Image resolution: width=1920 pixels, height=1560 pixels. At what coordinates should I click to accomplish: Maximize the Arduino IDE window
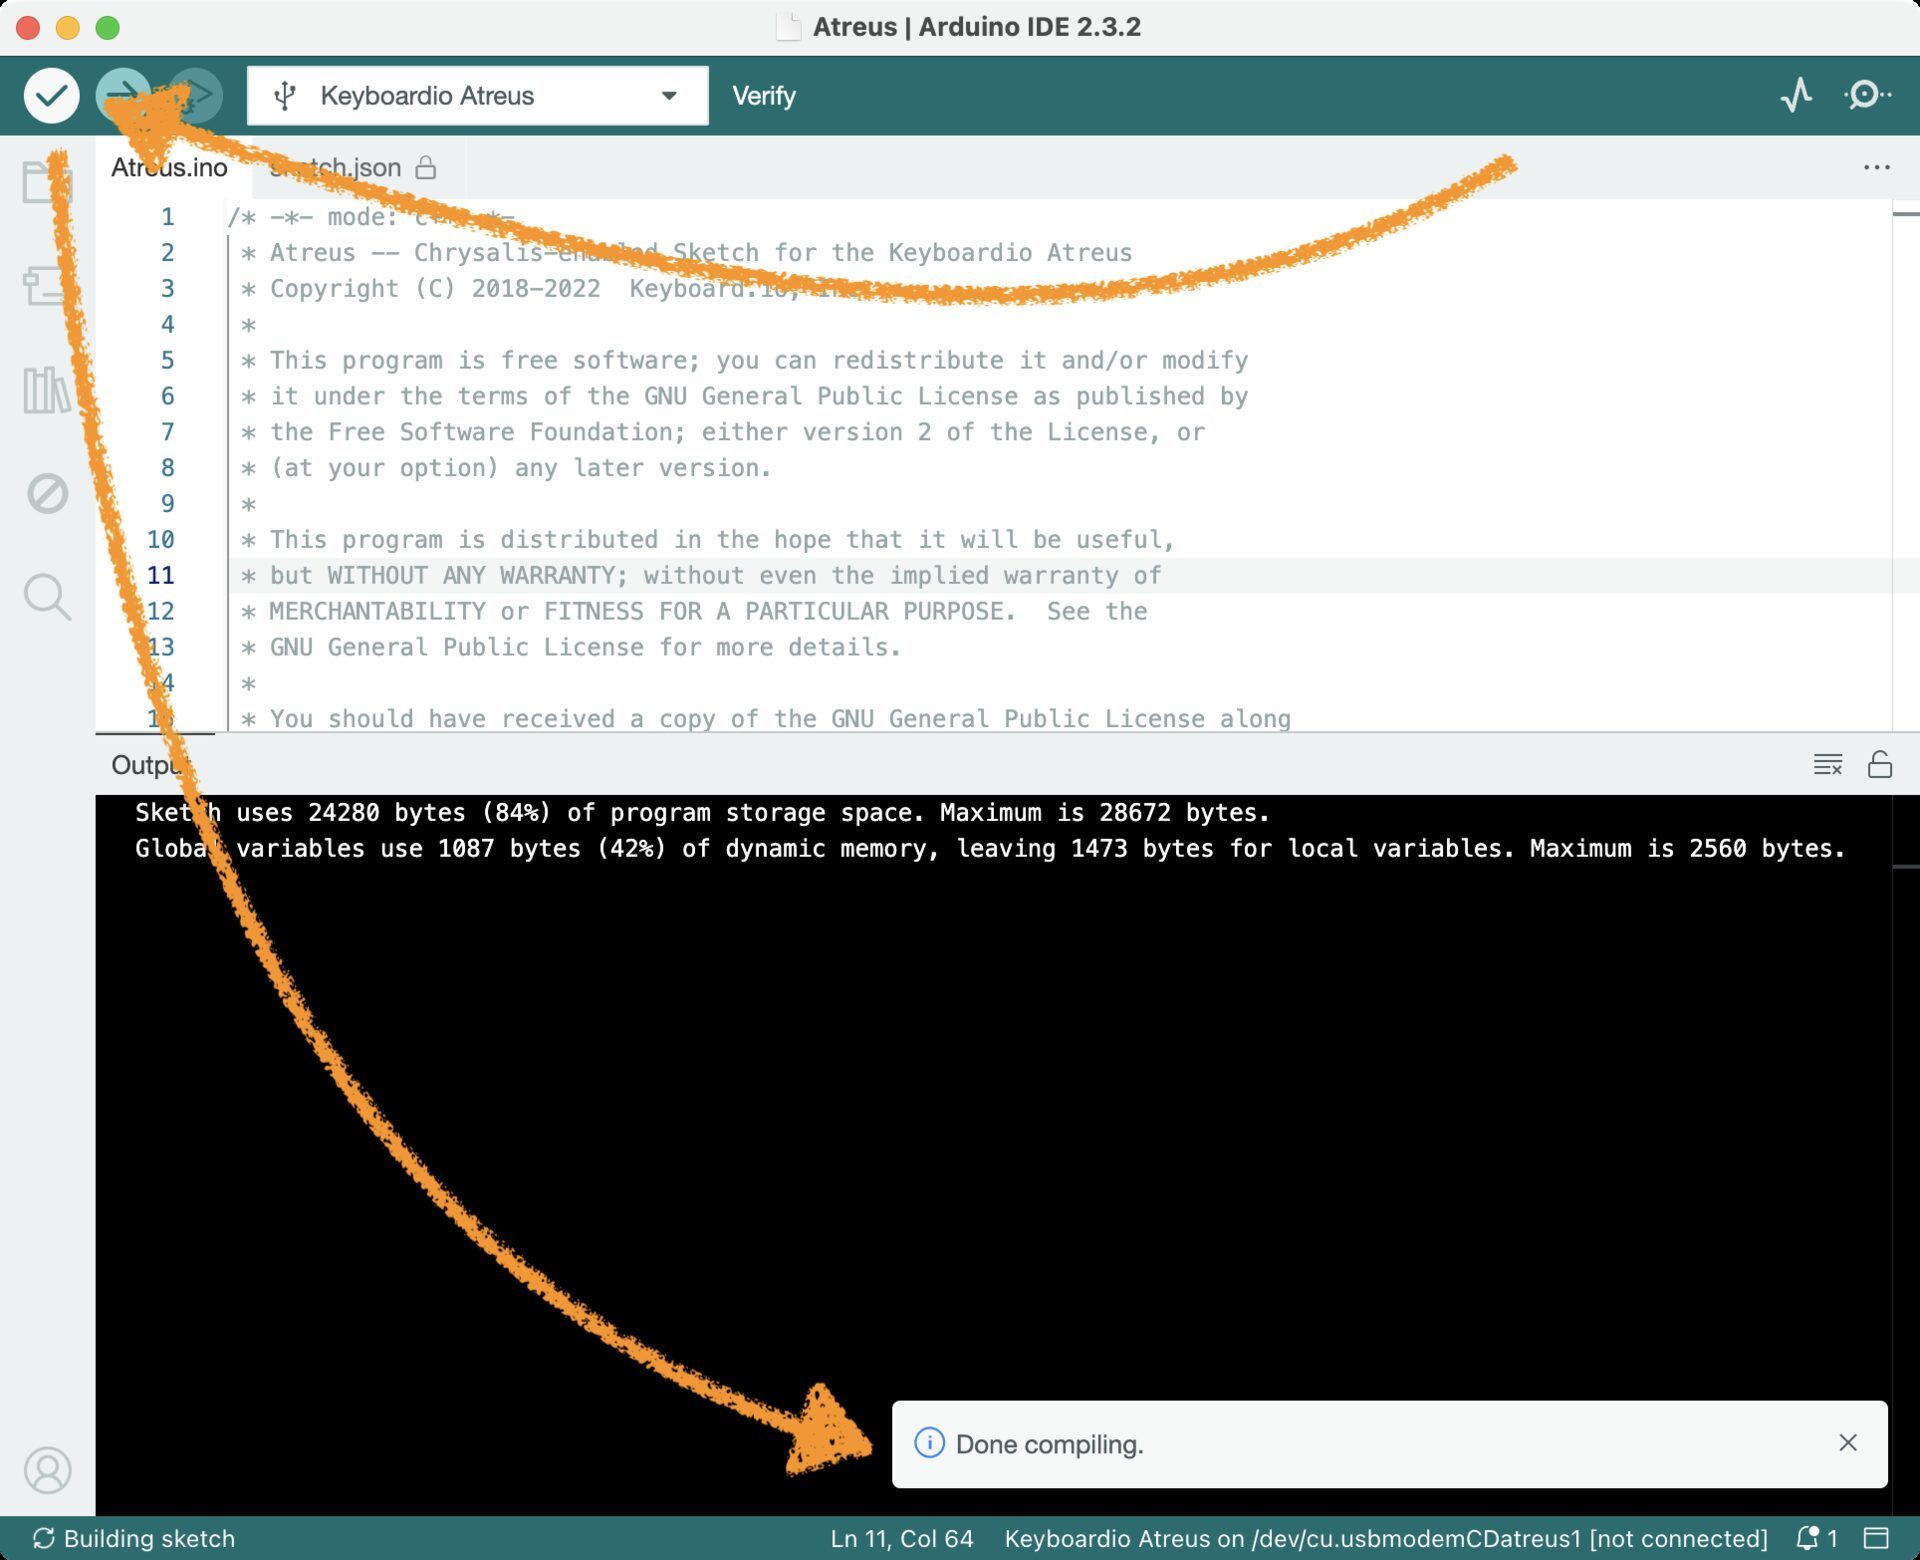tap(108, 27)
